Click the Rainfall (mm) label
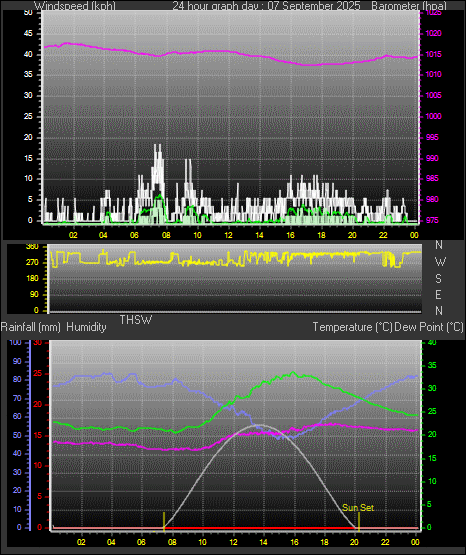The height and width of the screenshot is (555, 466). tap(30, 327)
